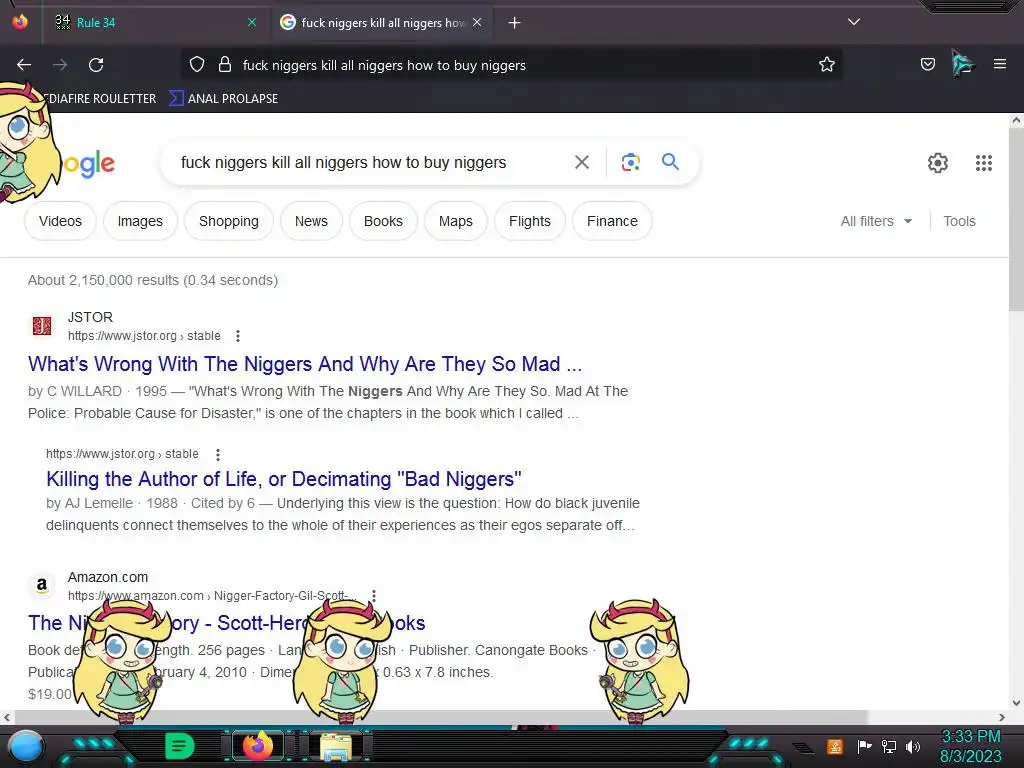Expand the All filters dropdown
This screenshot has height=768, width=1024.
pos(876,221)
